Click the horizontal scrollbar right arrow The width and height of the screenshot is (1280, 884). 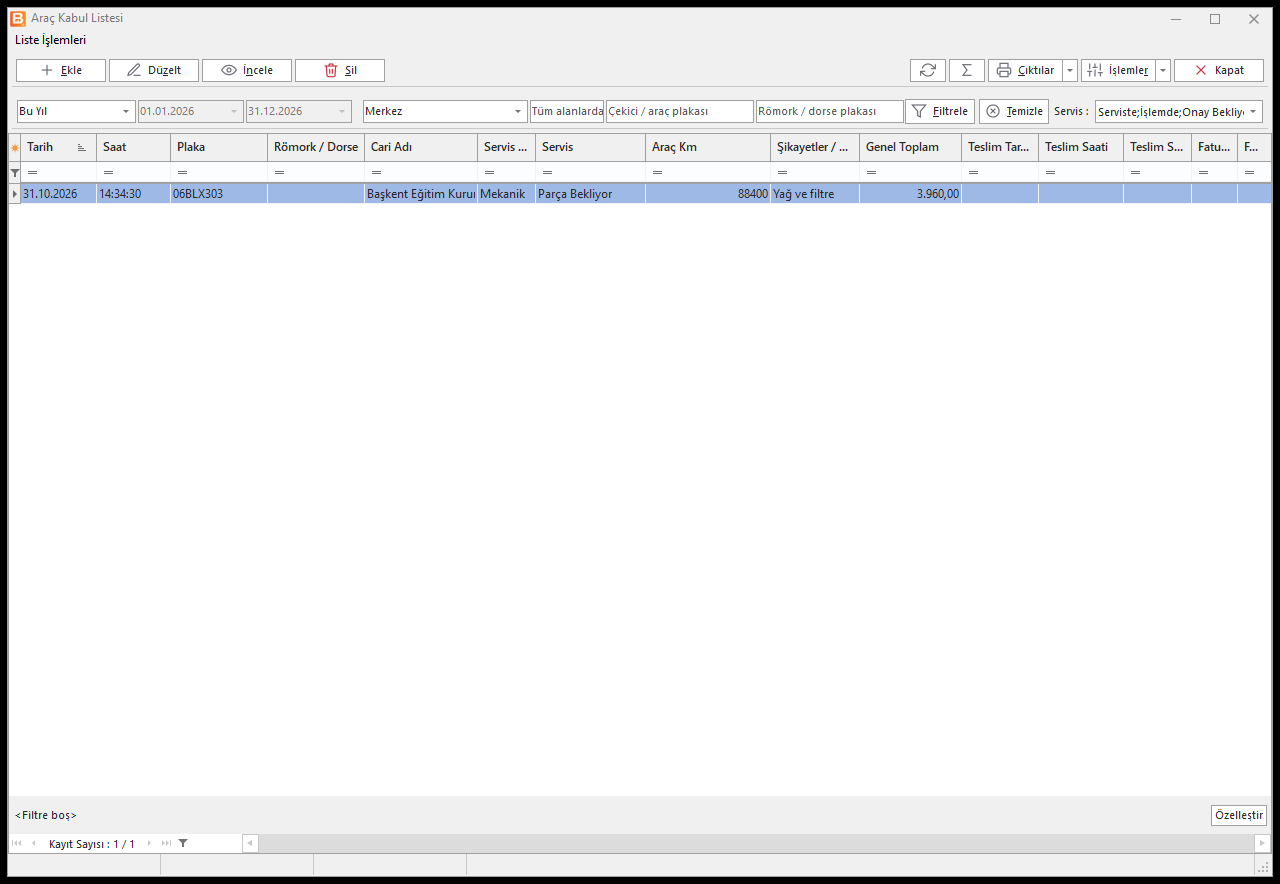(x=1263, y=843)
